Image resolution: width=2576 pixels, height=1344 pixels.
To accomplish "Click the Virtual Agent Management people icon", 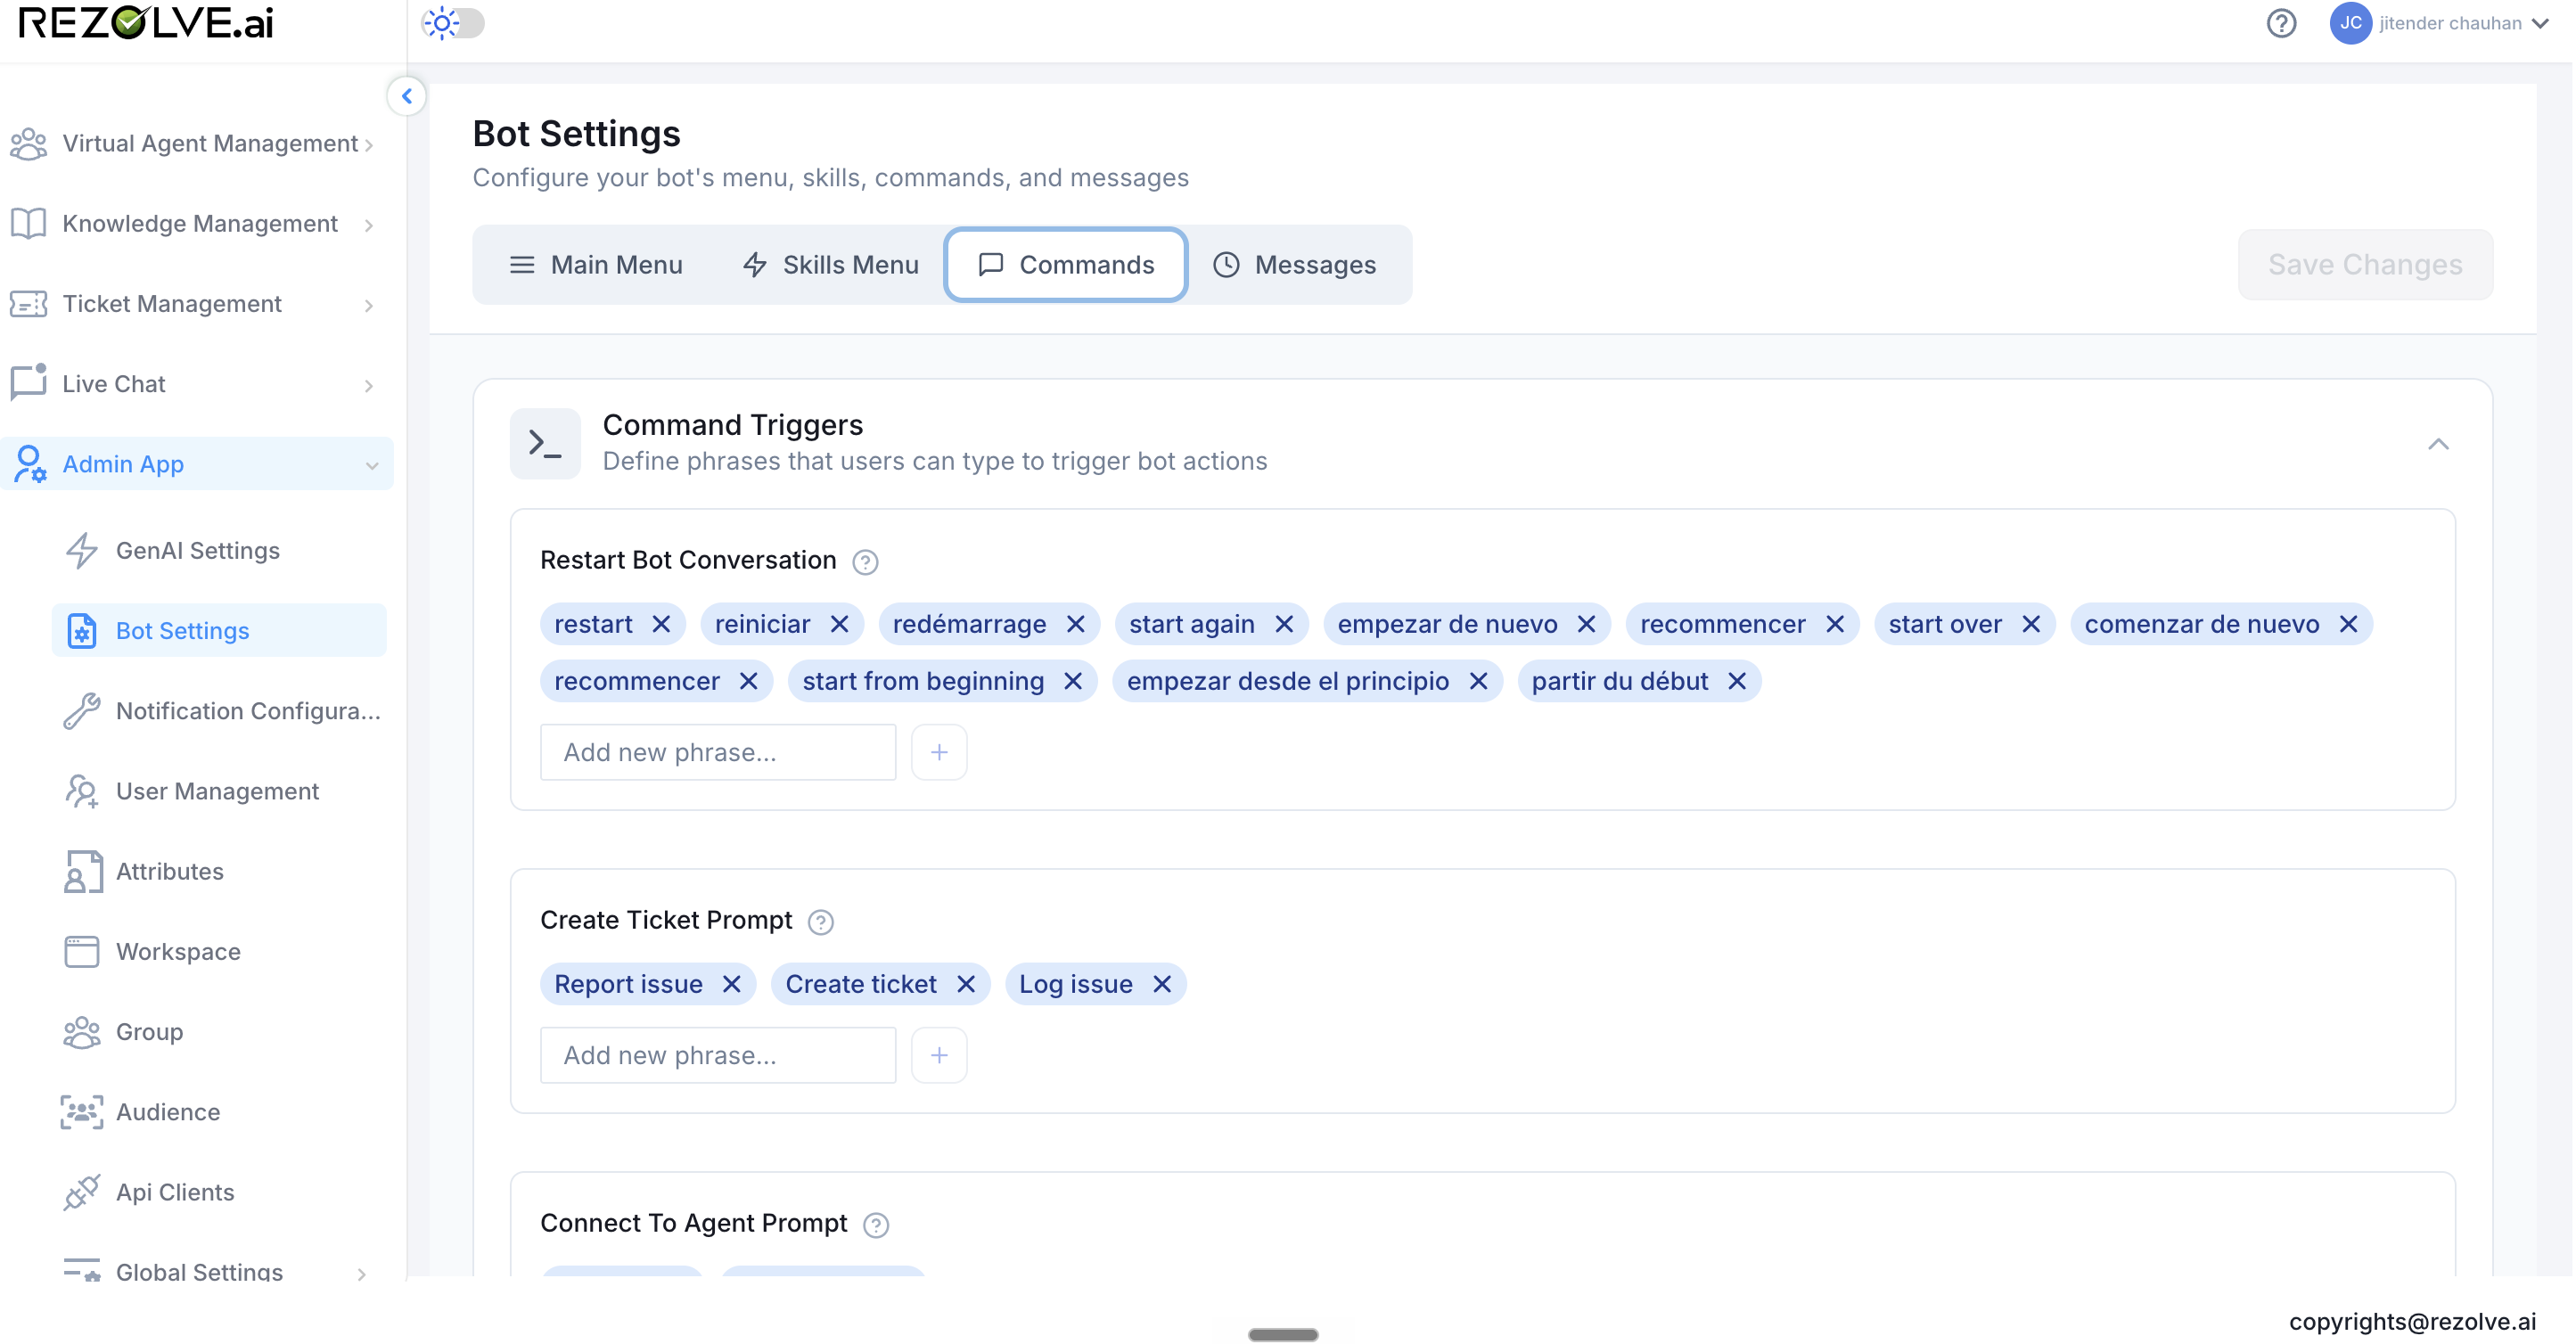I will point(28,144).
